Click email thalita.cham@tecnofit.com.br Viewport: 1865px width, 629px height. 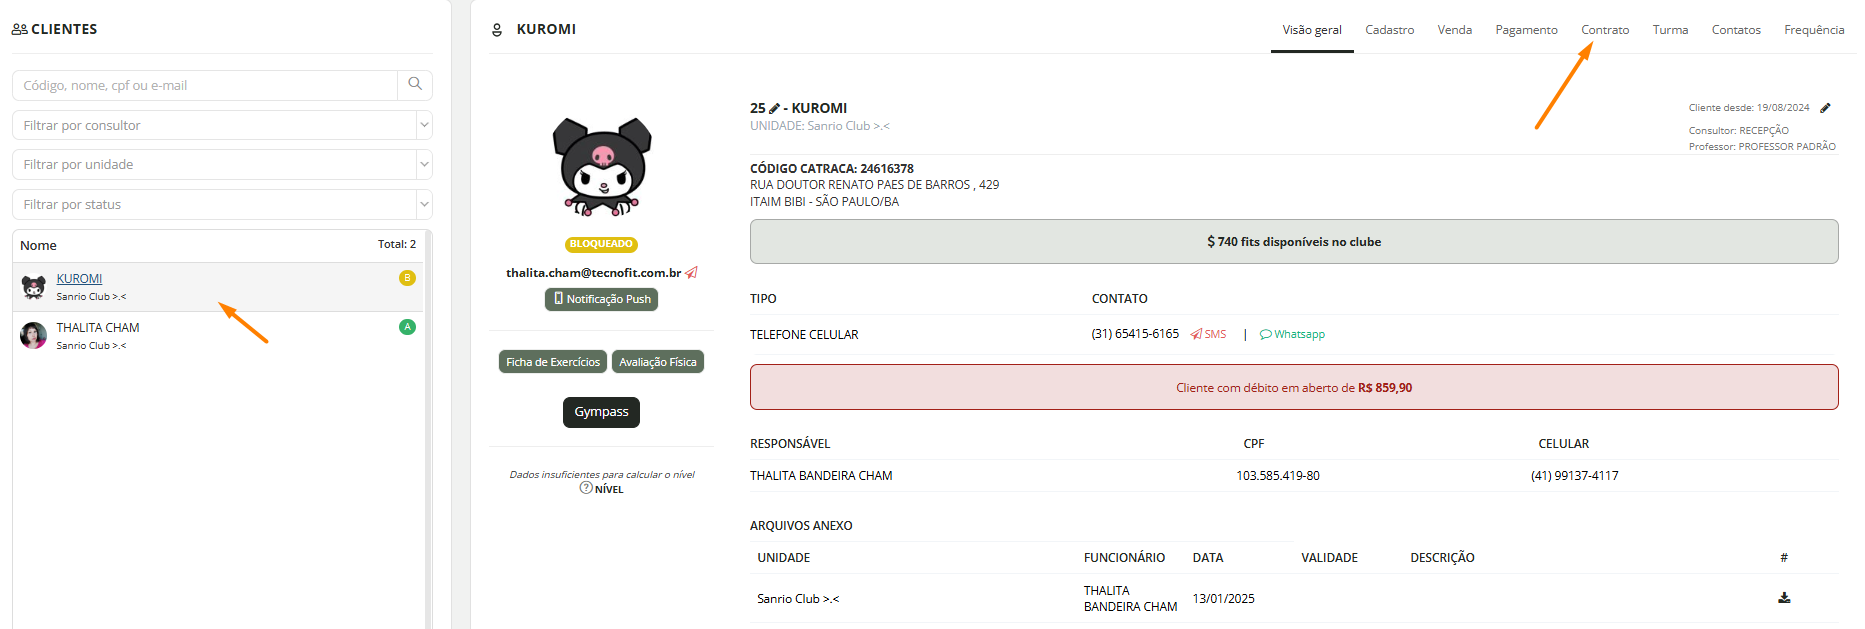click(593, 273)
